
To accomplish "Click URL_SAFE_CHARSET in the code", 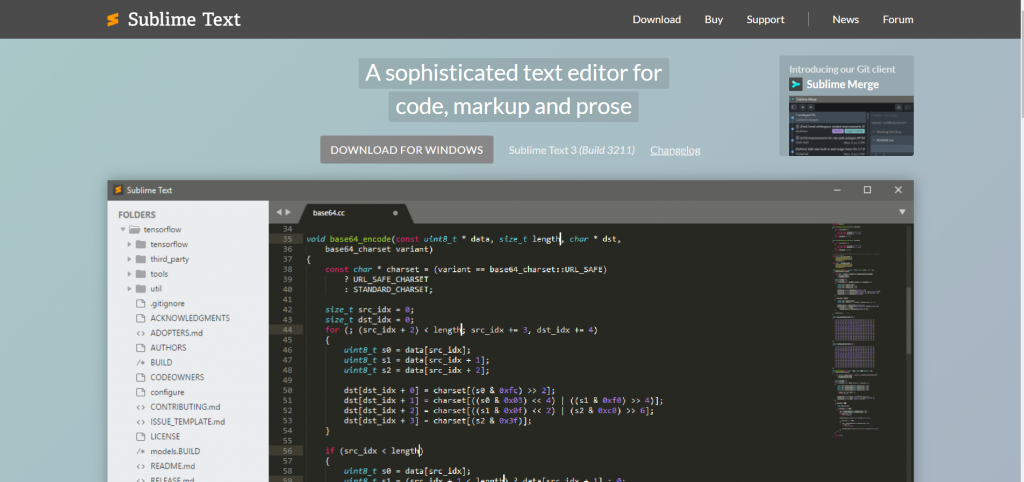I will point(391,279).
